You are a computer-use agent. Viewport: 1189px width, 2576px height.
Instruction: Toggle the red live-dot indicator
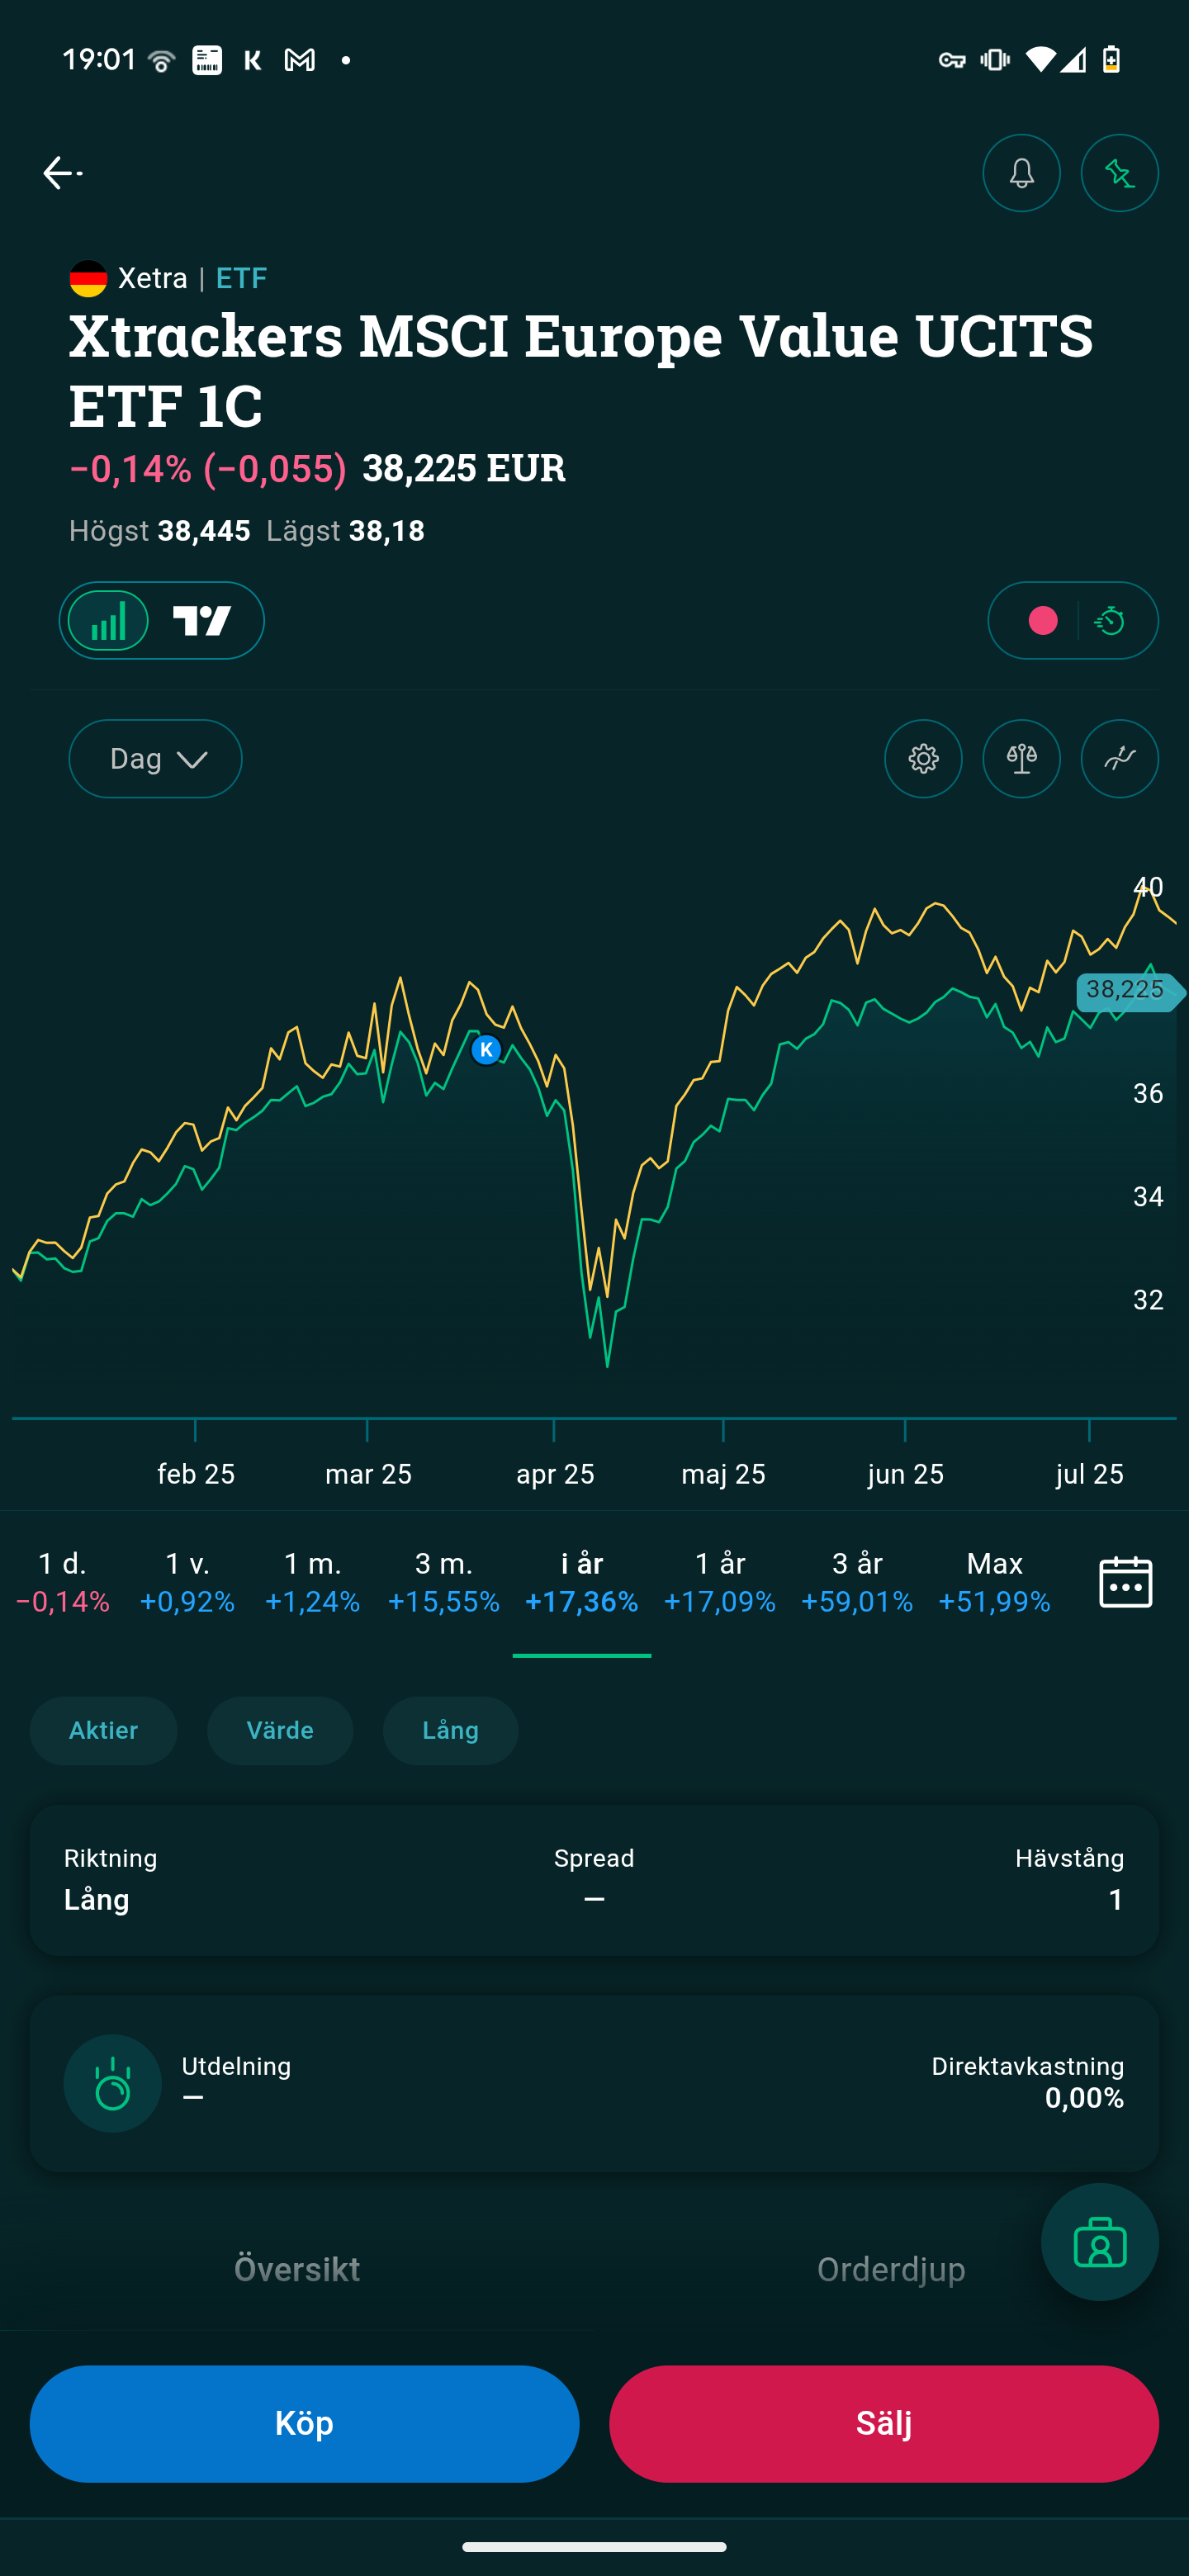[x=1042, y=621]
